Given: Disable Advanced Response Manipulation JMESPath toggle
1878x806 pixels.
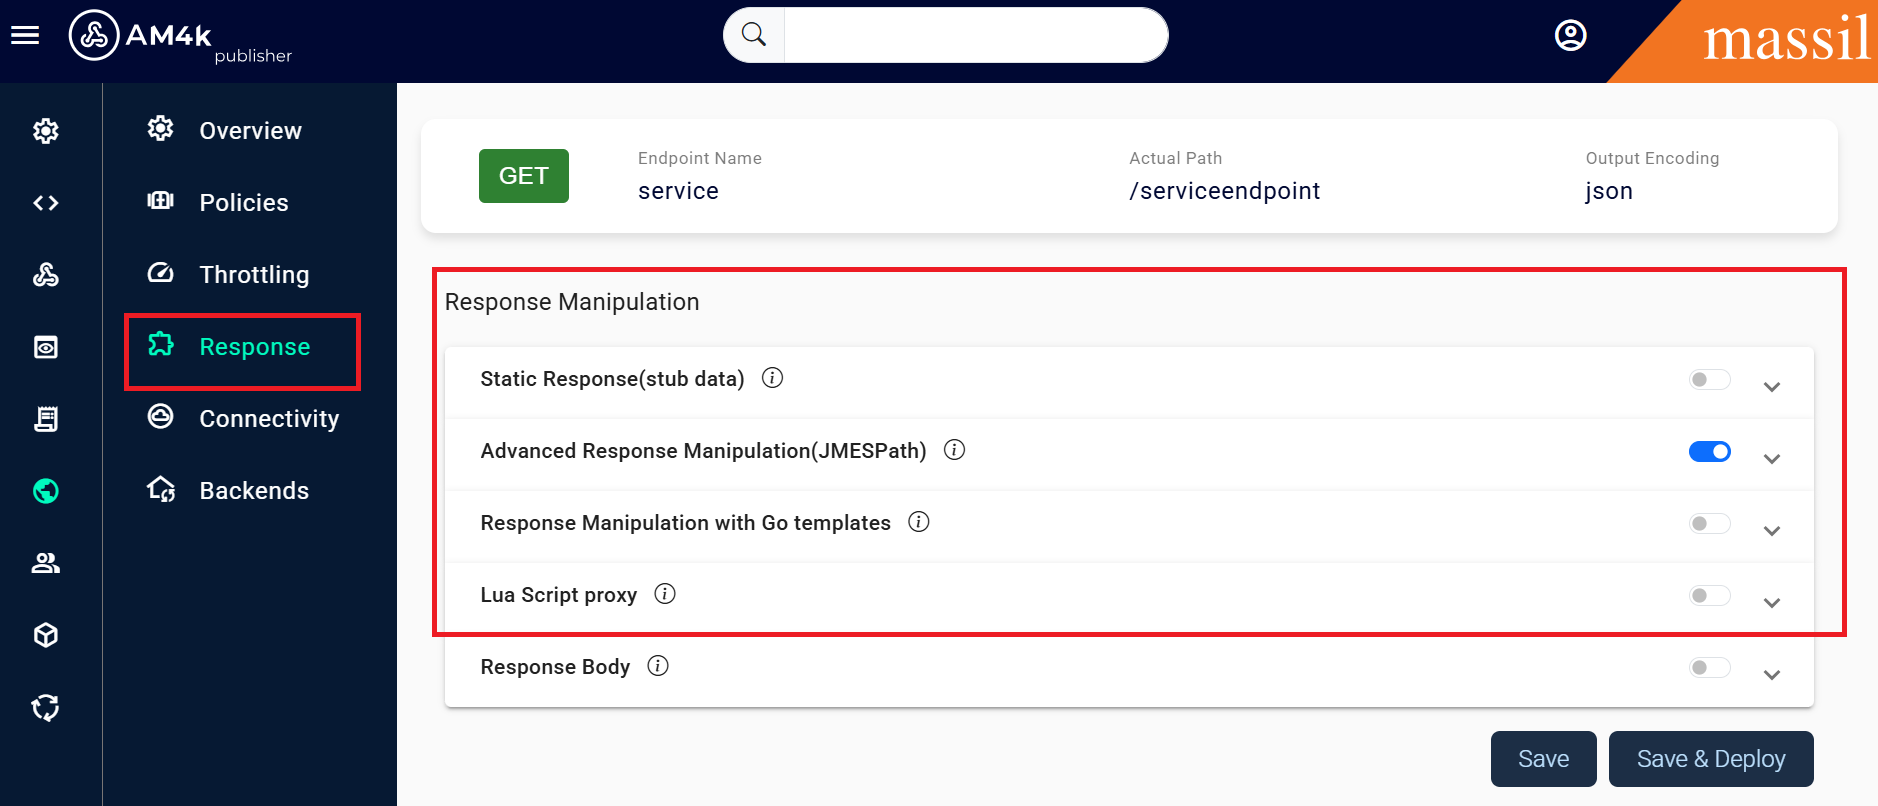Looking at the screenshot, I should (x=1709, y=452).
